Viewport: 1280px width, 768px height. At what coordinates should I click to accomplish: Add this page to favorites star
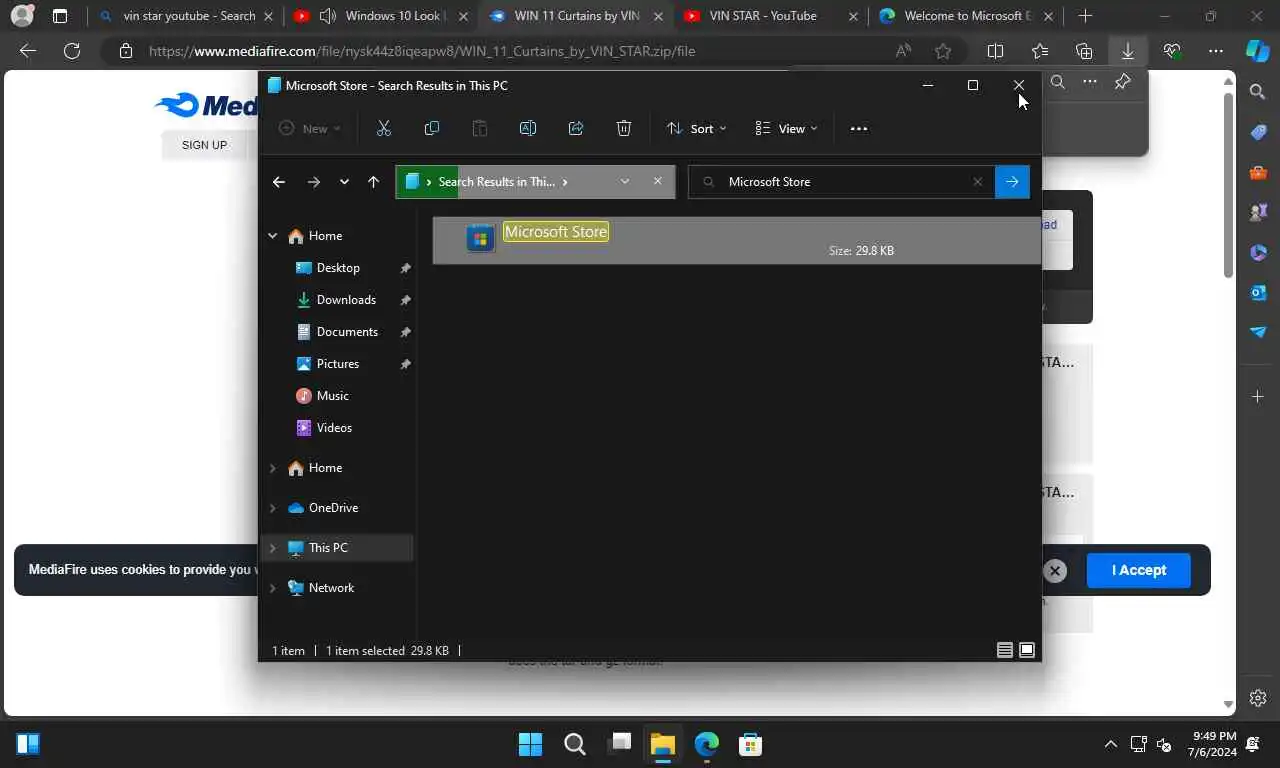coord(943,51)
